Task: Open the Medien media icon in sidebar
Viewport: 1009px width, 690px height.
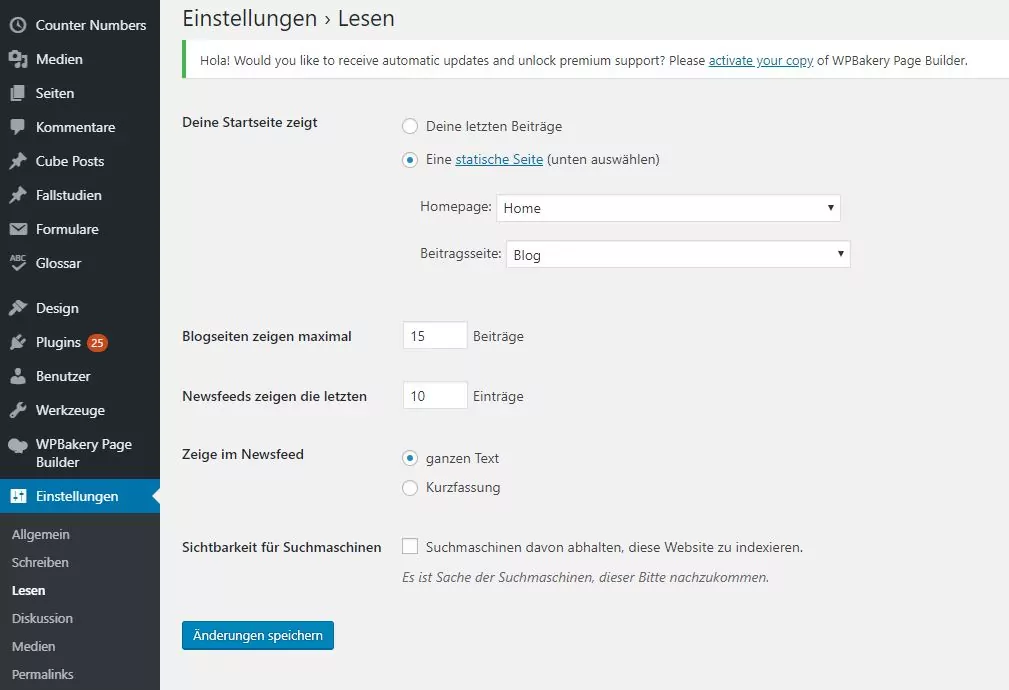Action: pyautogui.click(x=18, y=59)
